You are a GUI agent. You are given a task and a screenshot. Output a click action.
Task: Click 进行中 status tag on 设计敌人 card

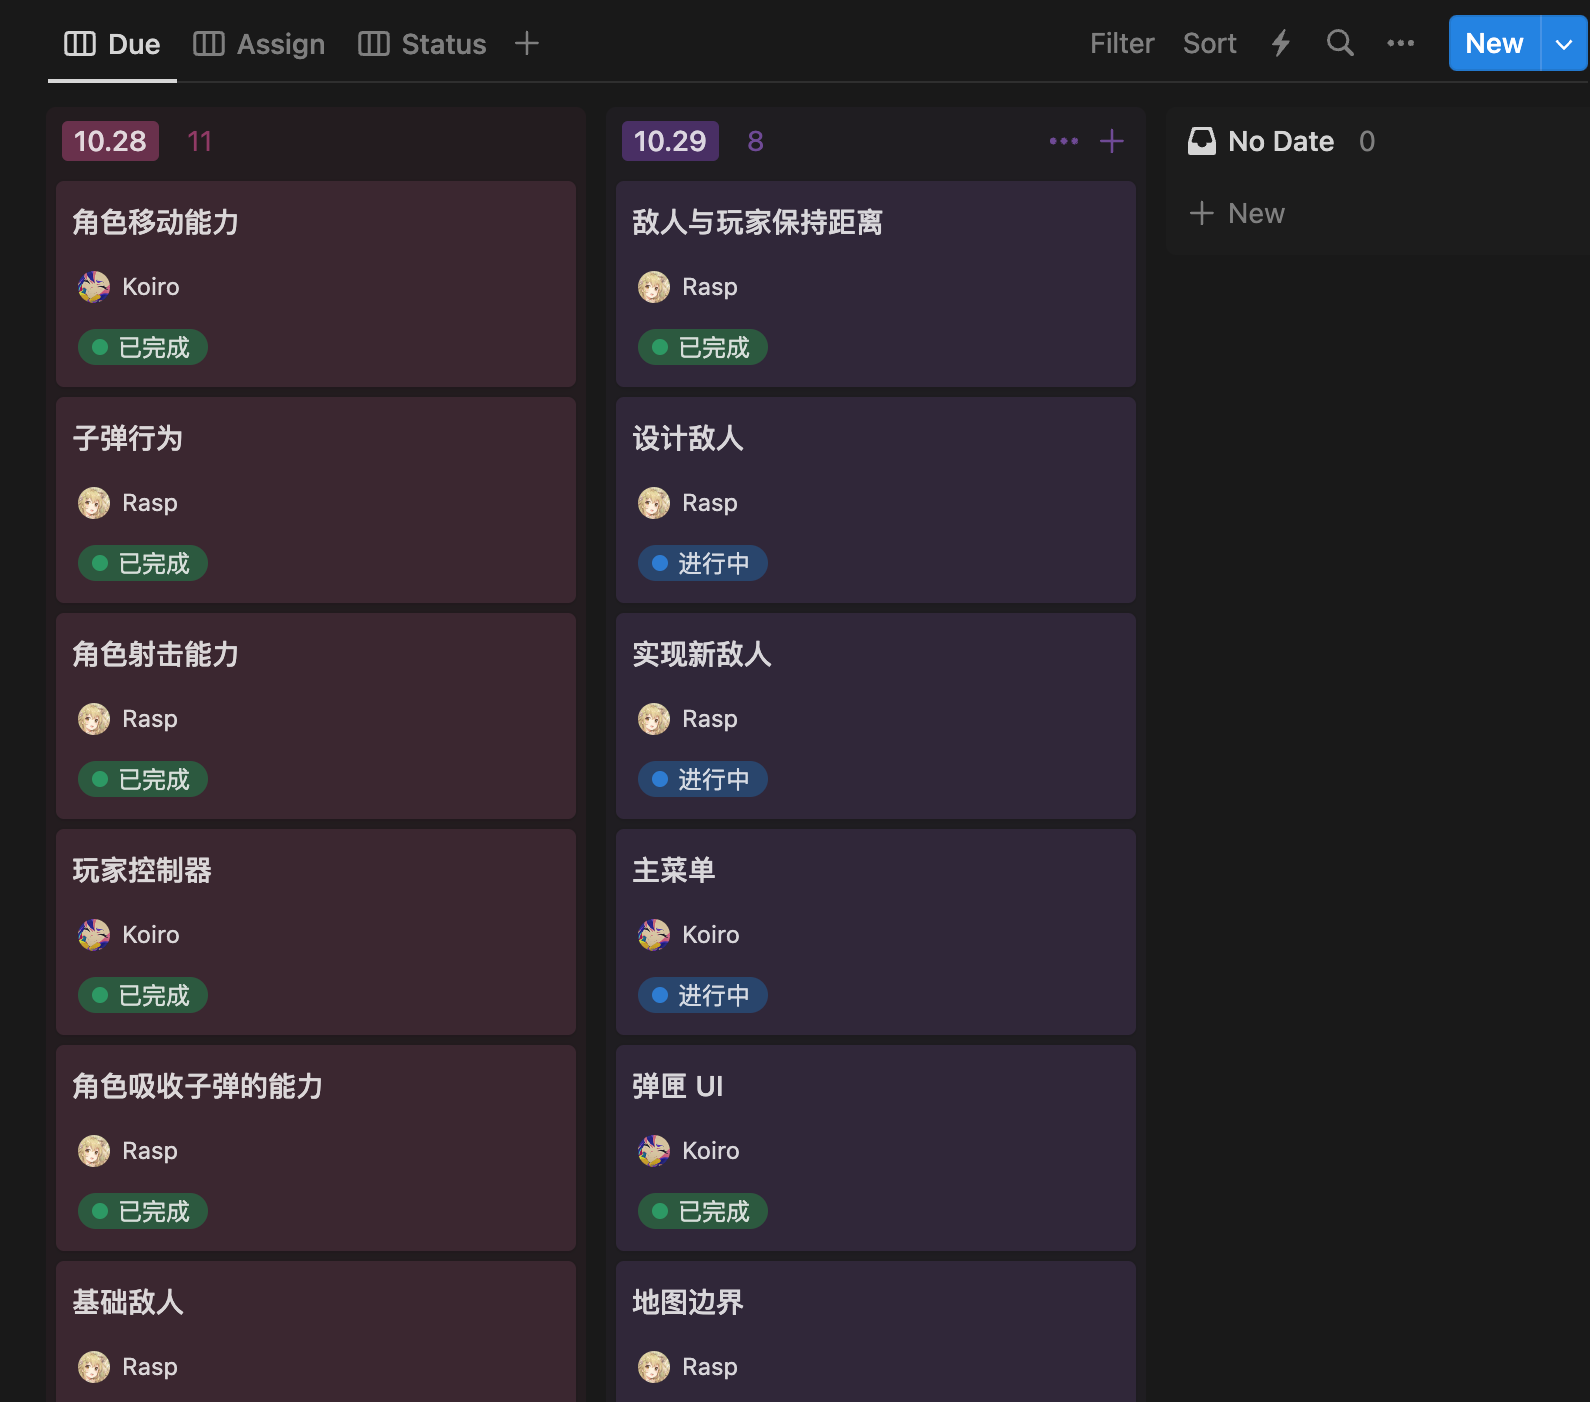click(x=702, y=563)
